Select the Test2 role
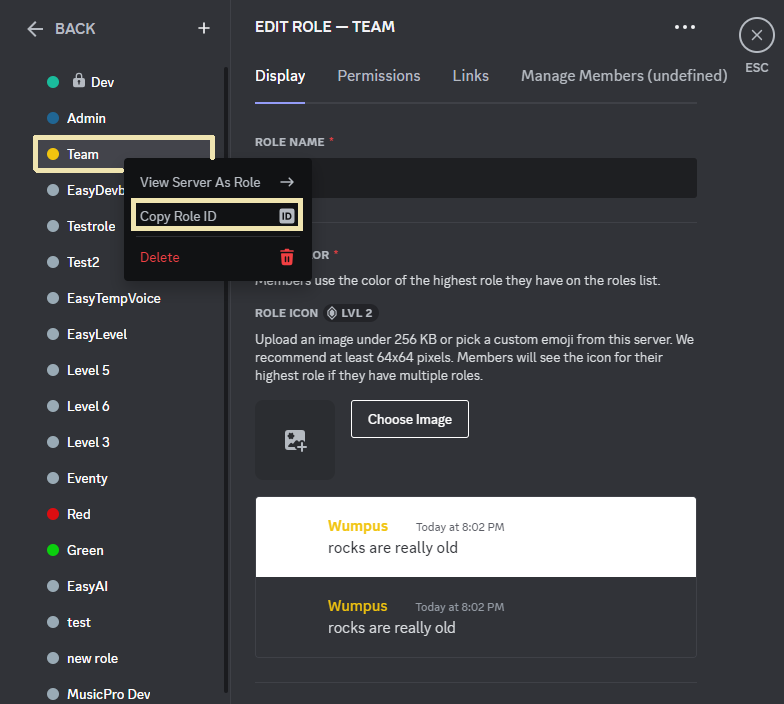Viewport: 784px width, 704px height. click(x=80, y=262)
